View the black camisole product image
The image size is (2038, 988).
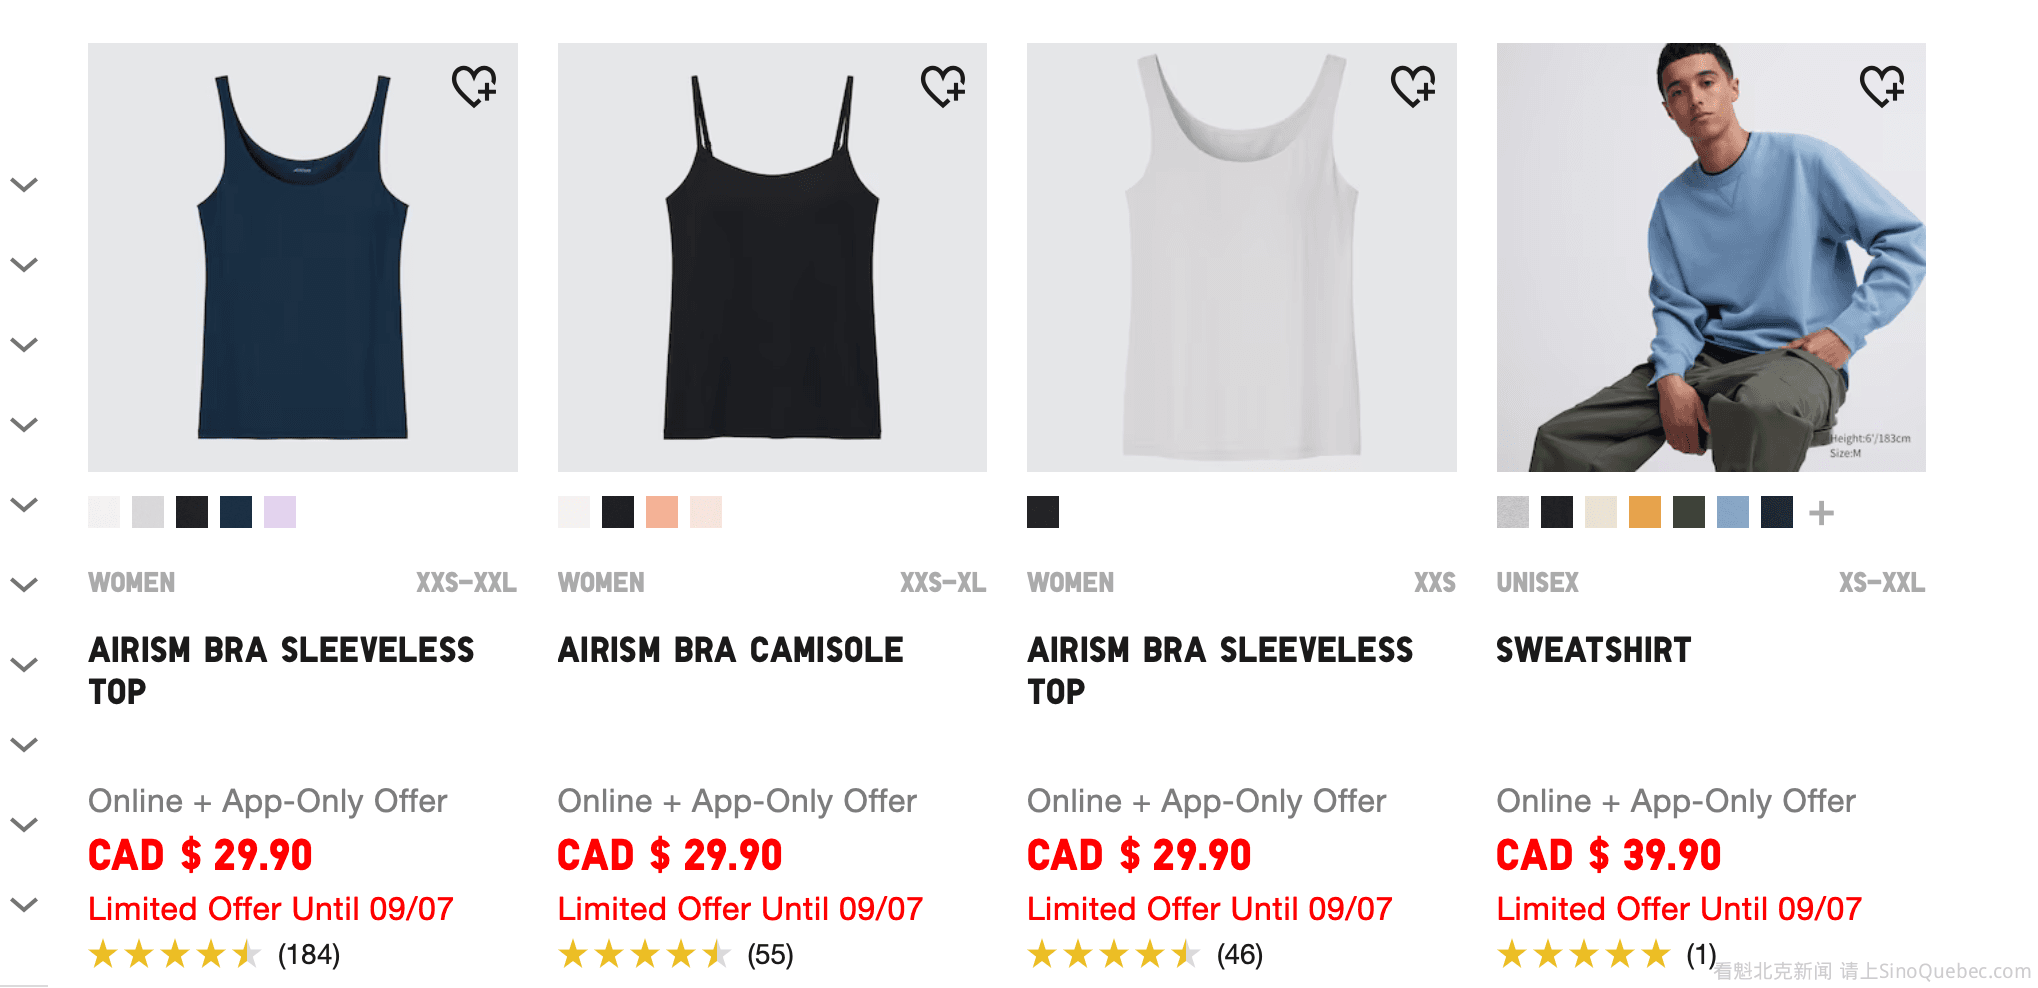point(772,257)
